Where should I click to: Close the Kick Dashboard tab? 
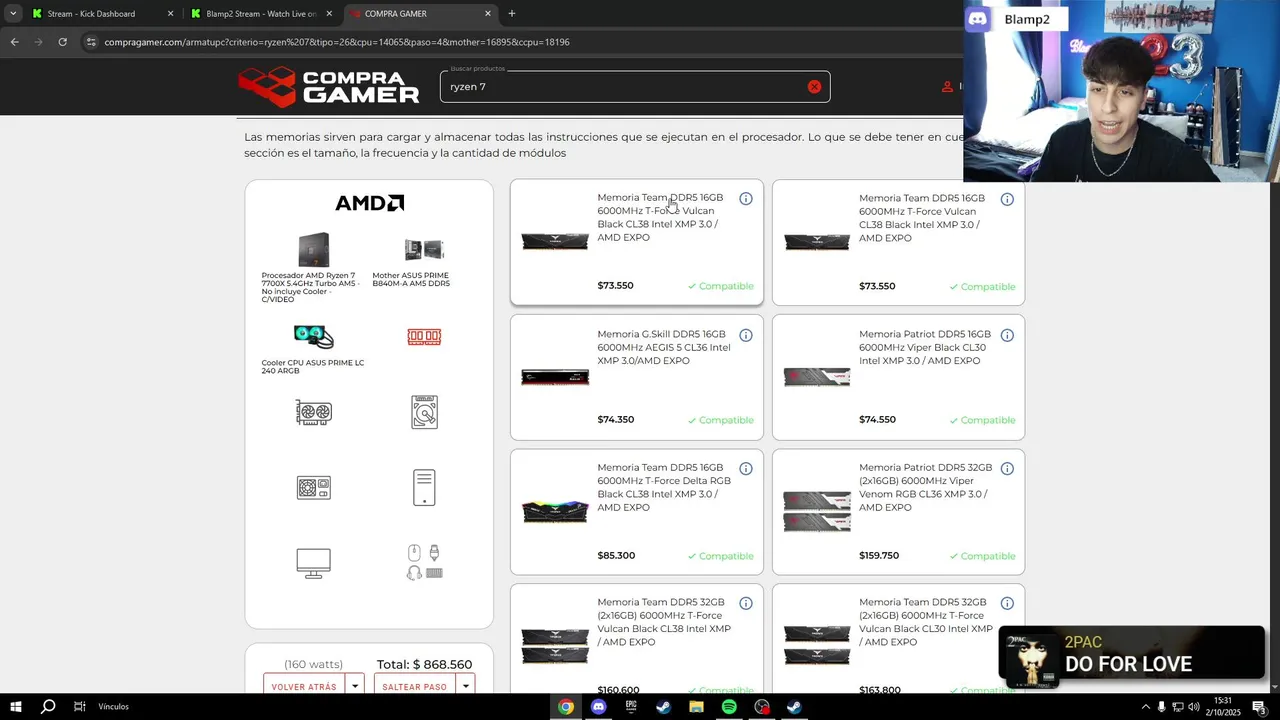pos(170,14)
